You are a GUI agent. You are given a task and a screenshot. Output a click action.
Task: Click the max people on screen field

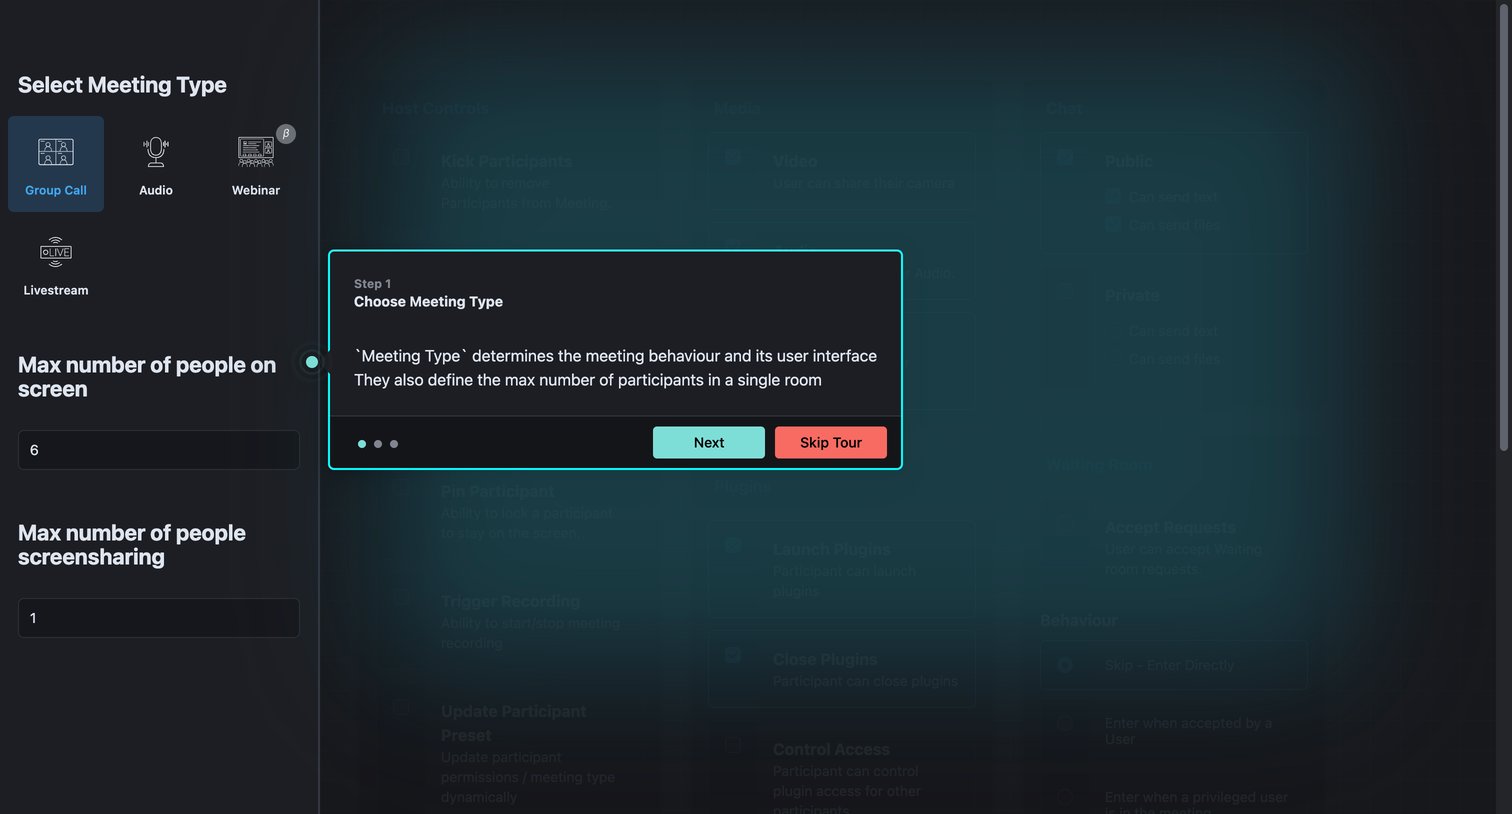pyautogui.click(x=159, y=450)
